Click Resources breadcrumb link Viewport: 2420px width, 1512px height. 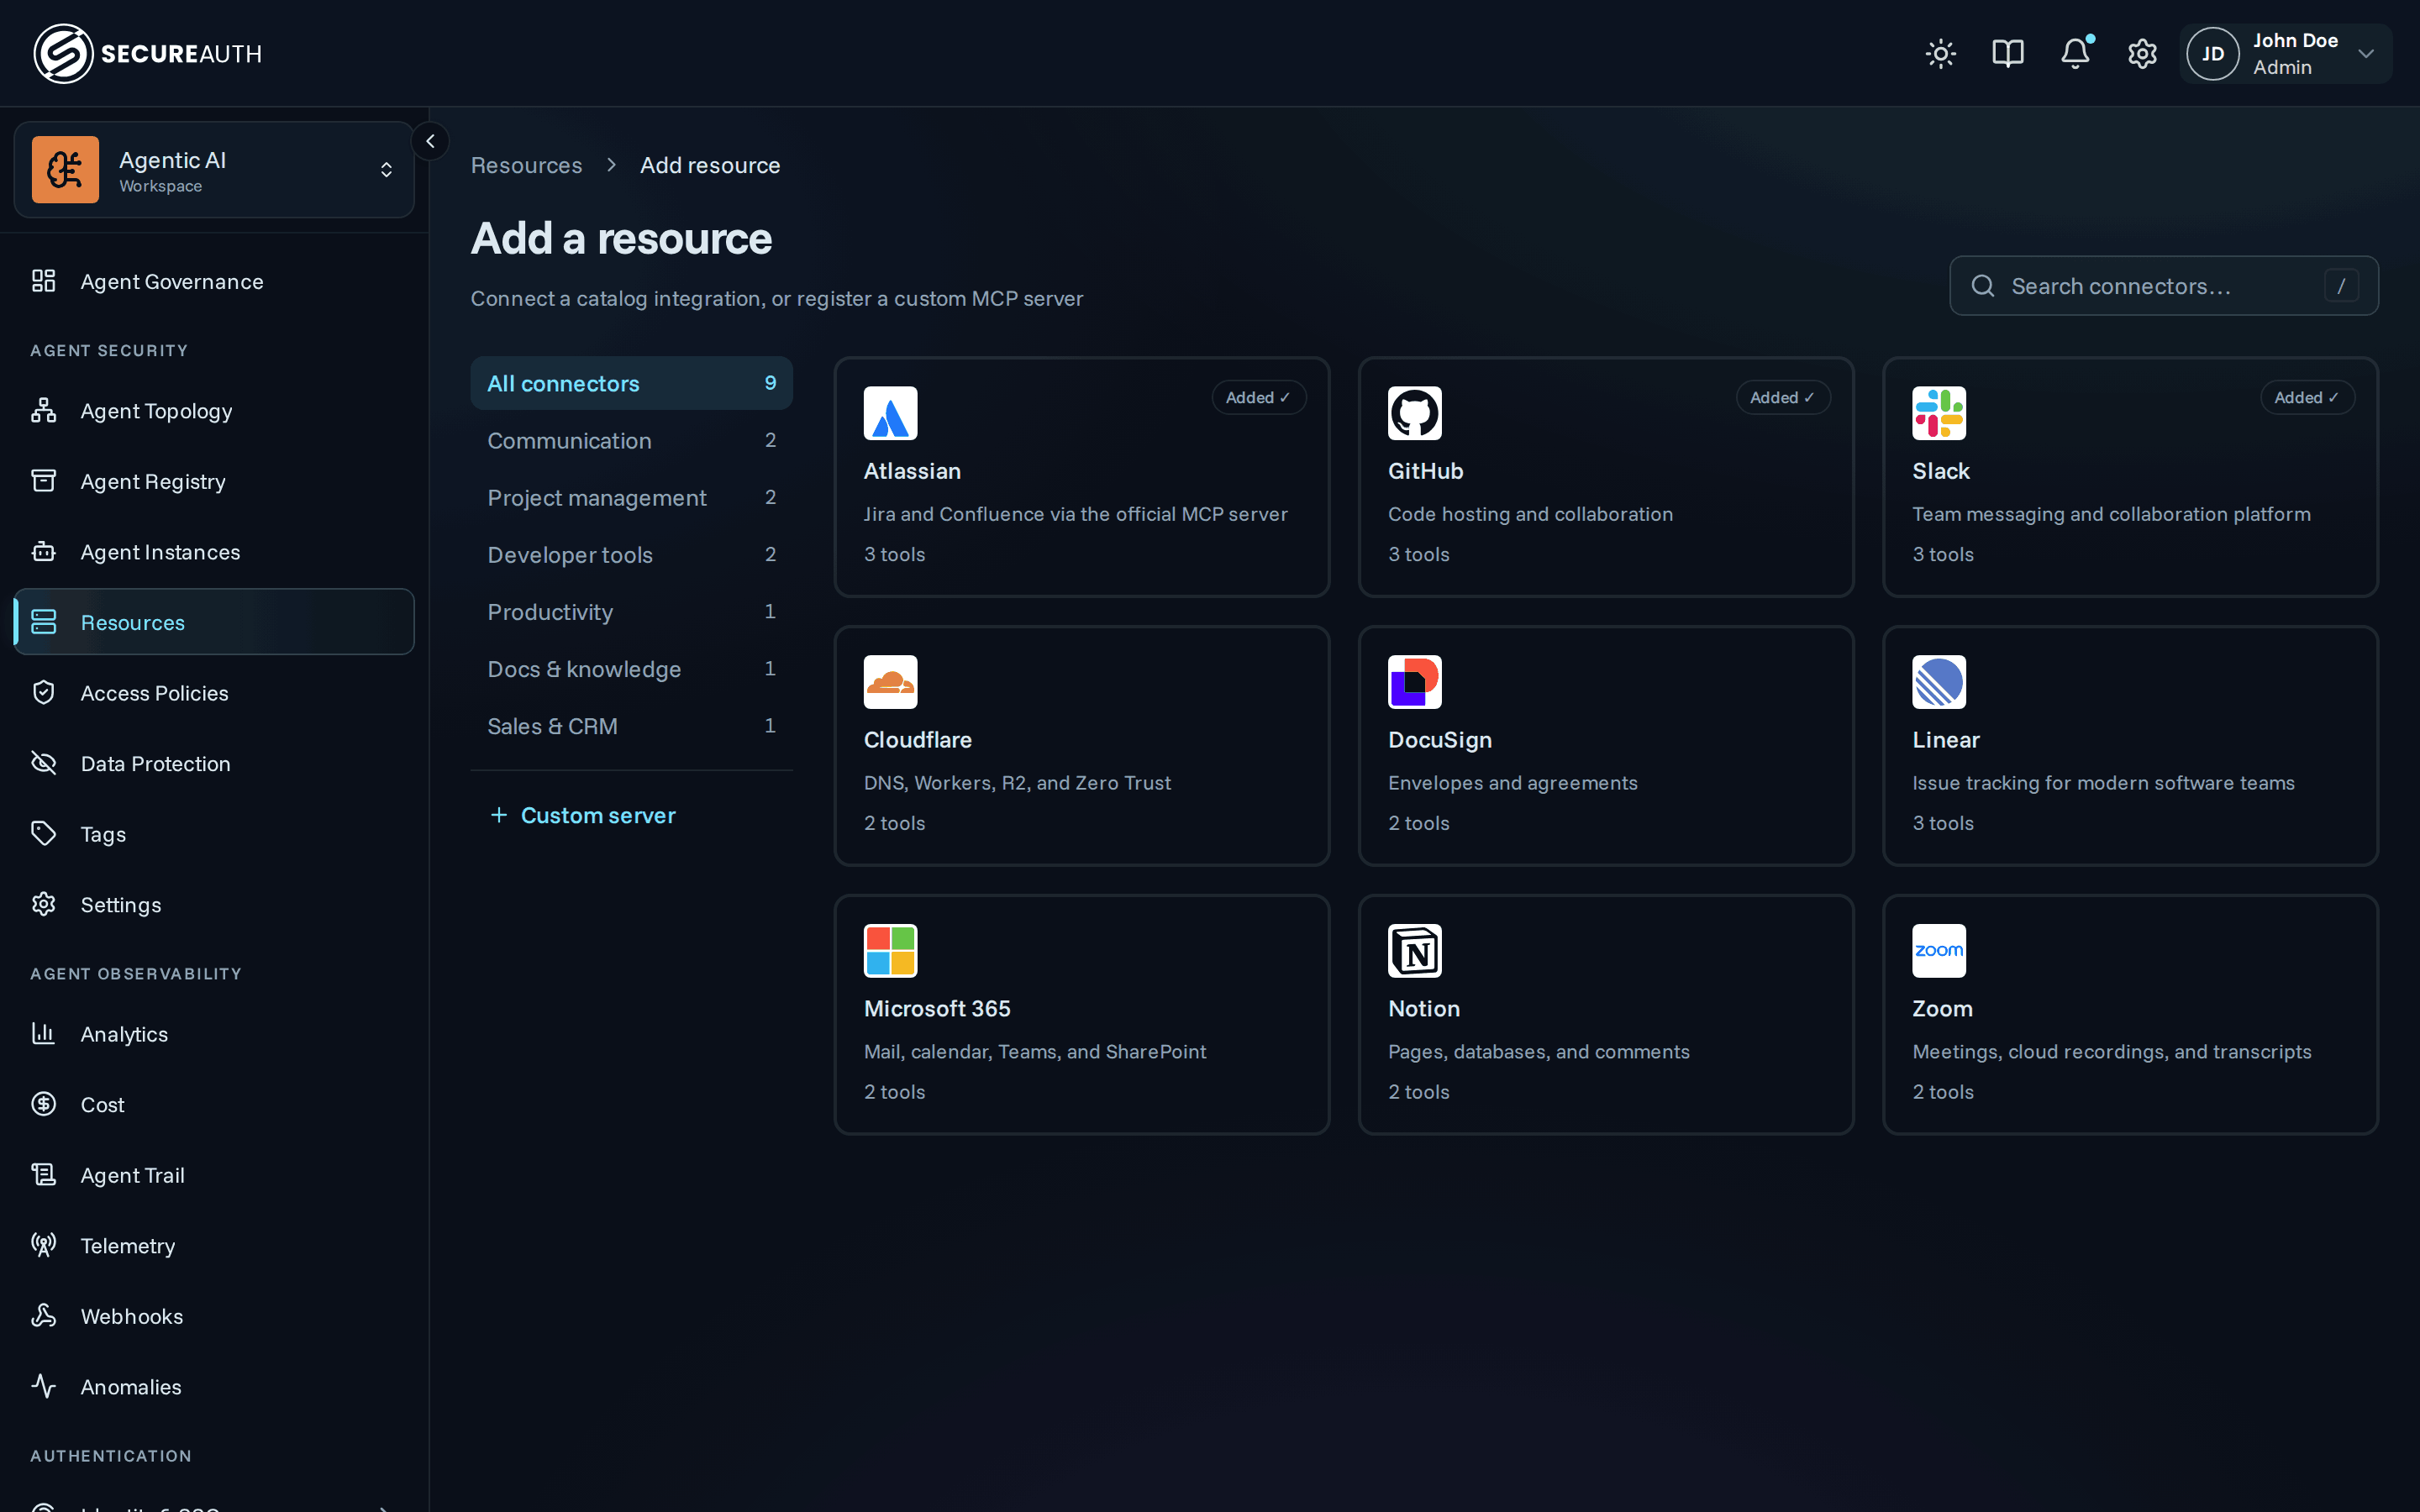526,165
